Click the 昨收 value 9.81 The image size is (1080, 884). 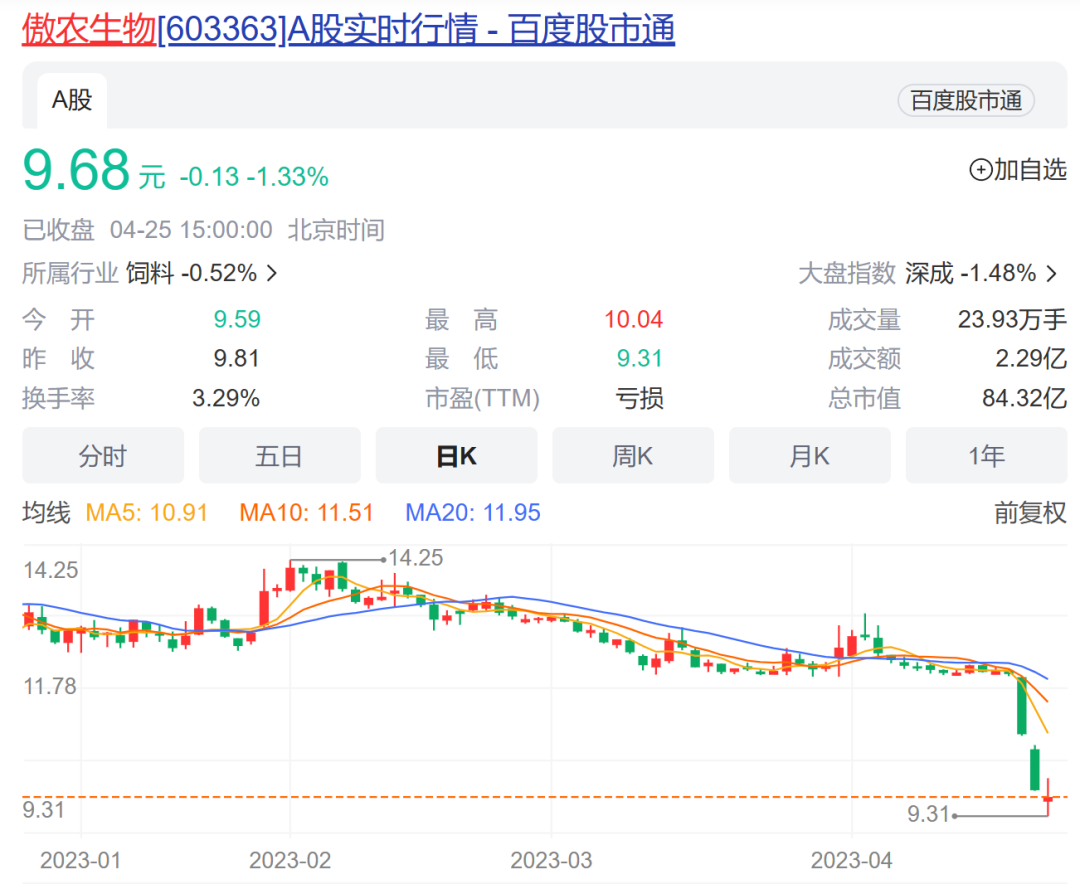tap(236, 359)
